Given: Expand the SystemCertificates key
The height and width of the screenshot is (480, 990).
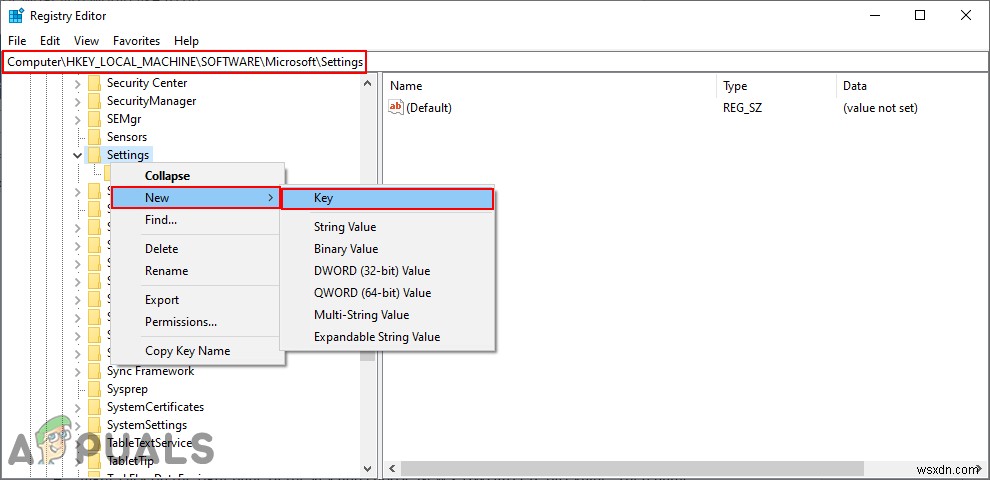Looking at the screenshot, I should (x=78, y=407).
